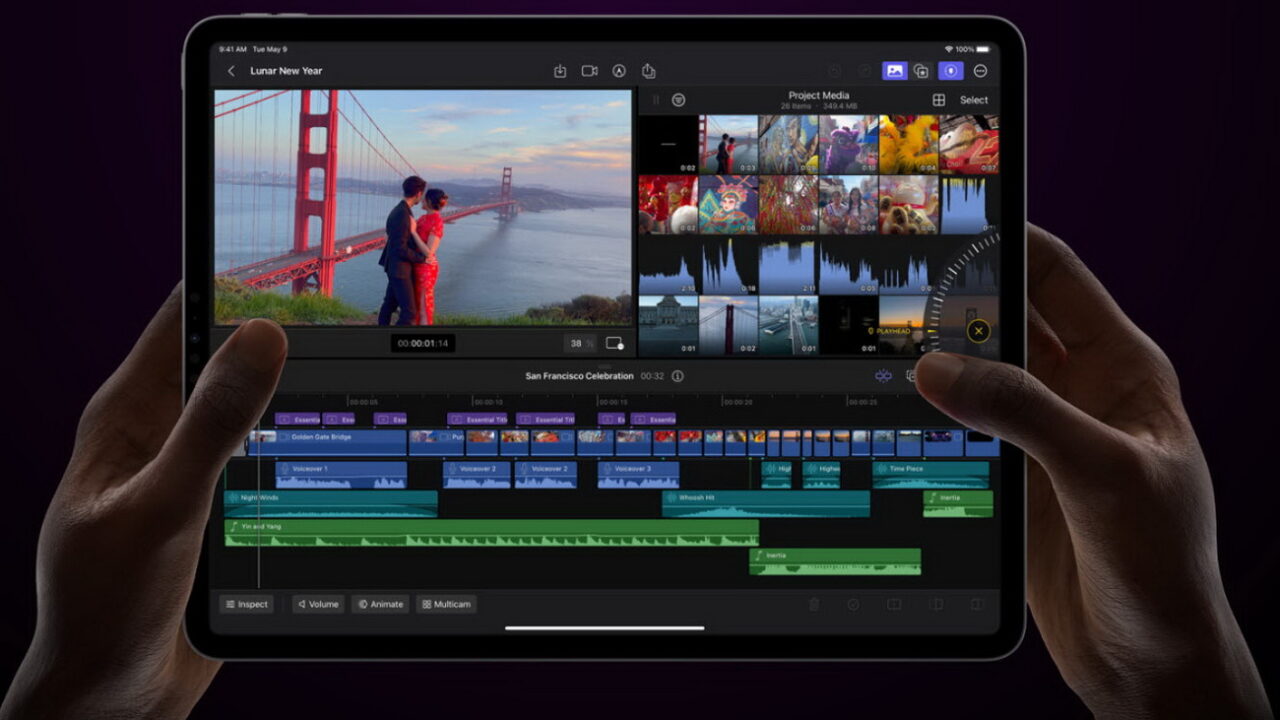Select the first black clip thumbnail 0:02
1280x720 pixels.
click(668, 145)
